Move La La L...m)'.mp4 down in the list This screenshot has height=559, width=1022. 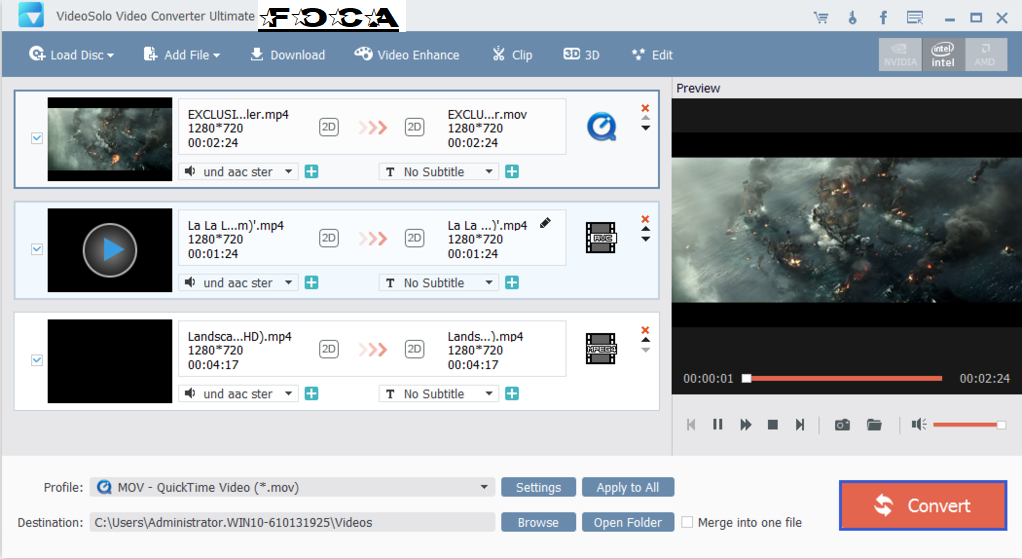645,239
